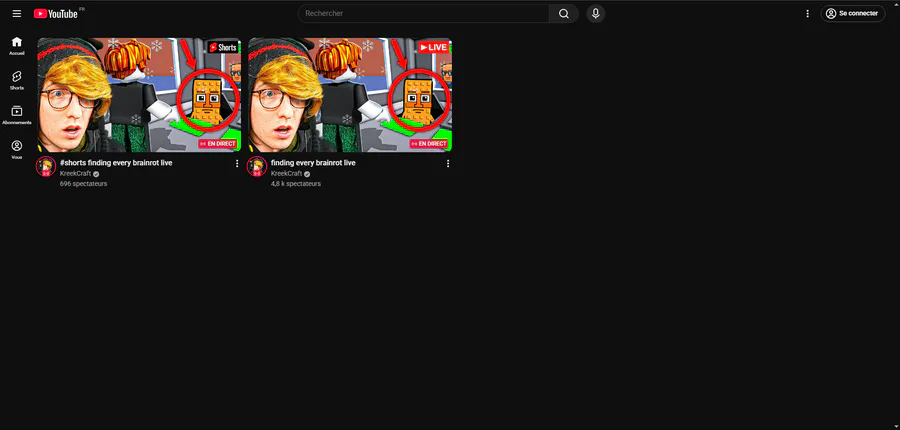Click the title 'finding every brainrot live' without #shorts
The width and height of the screenshot is (900, 430).
(x=313, y=163)
